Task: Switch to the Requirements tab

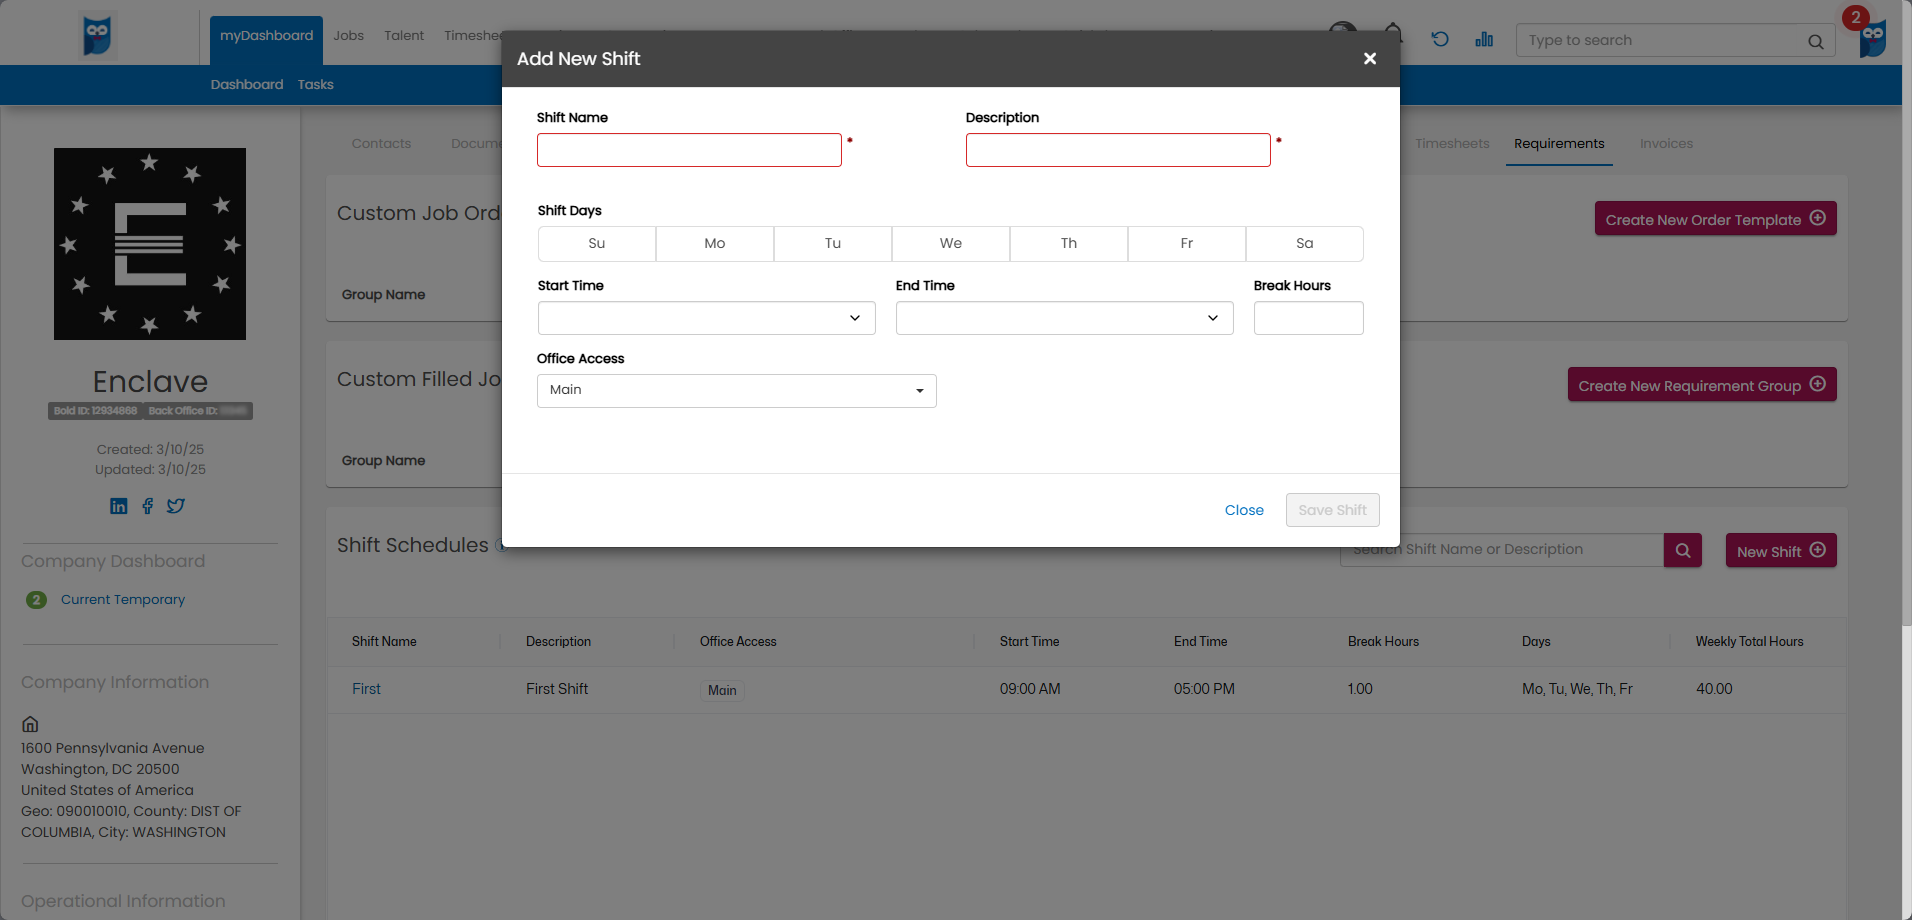Action: tap(1559, 144)
